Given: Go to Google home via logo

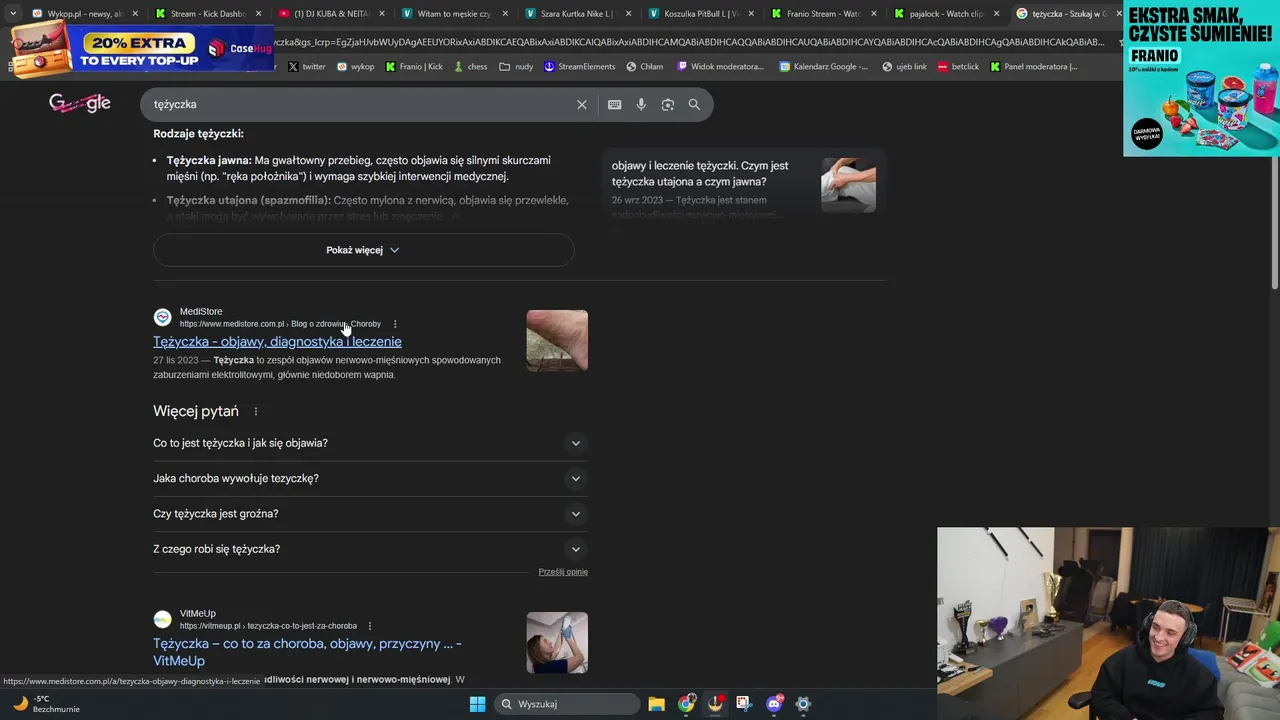Looking at the screenshot, I should pos(80,103).
